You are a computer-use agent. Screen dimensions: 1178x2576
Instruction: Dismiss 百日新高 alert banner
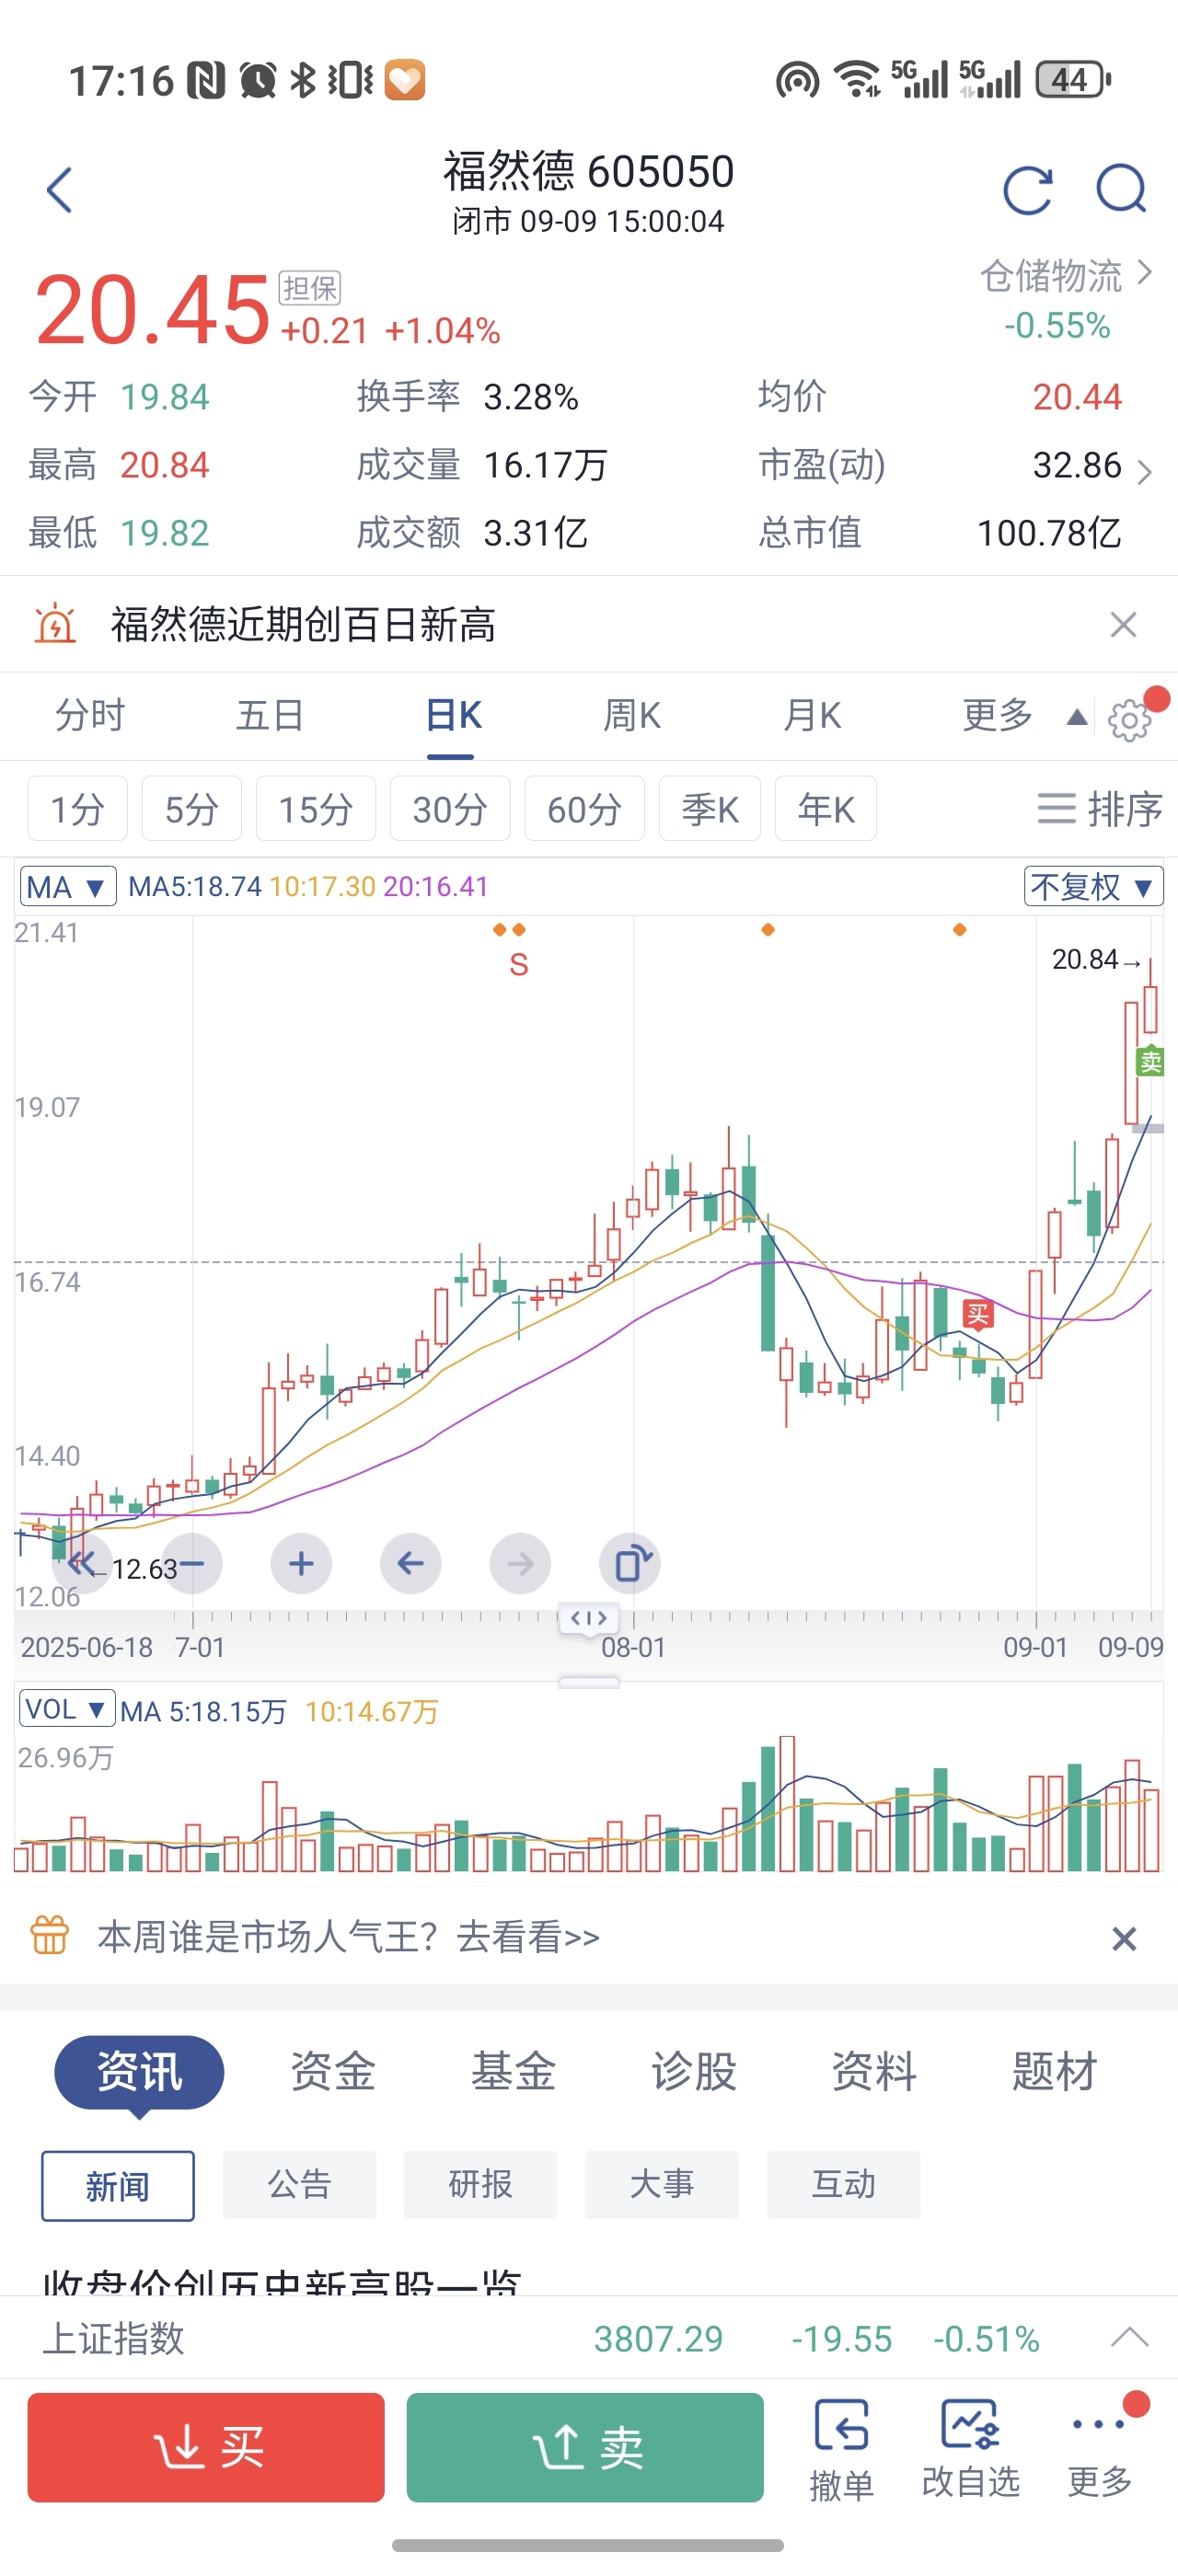(1123, 624)
